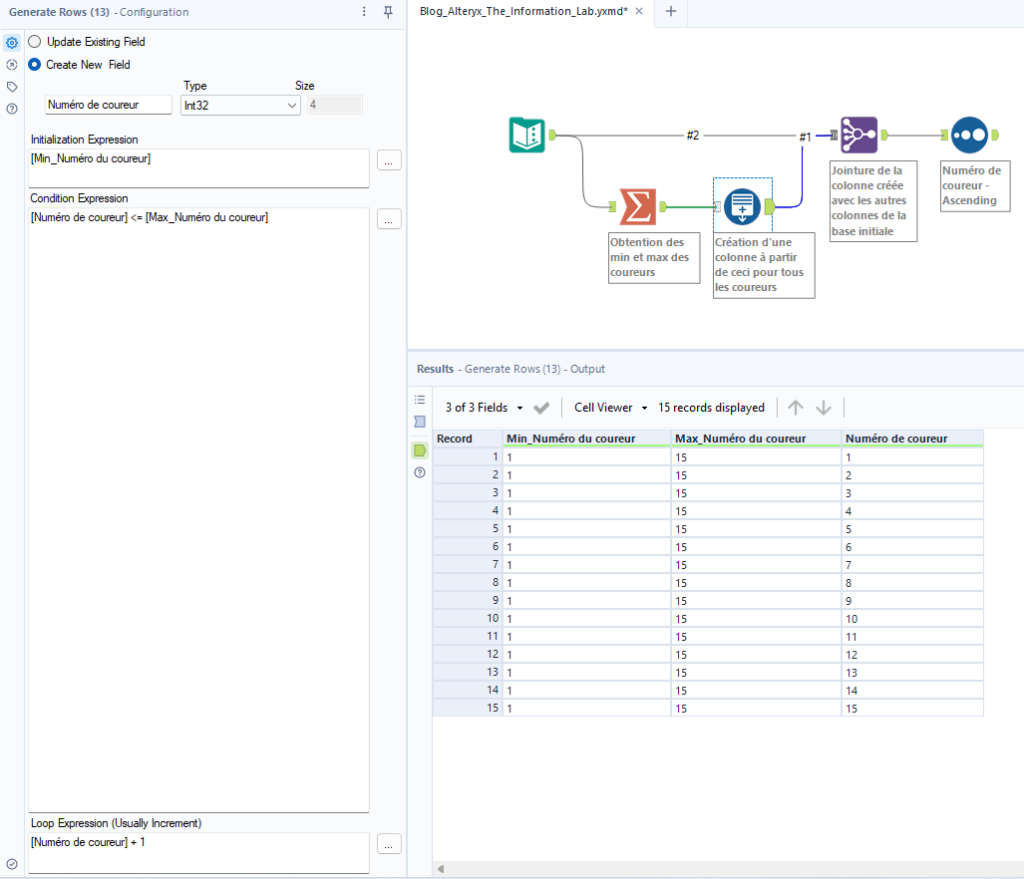Open the Results metadata icon
This screenshot has width=1024, height=879.
(420, 422)
